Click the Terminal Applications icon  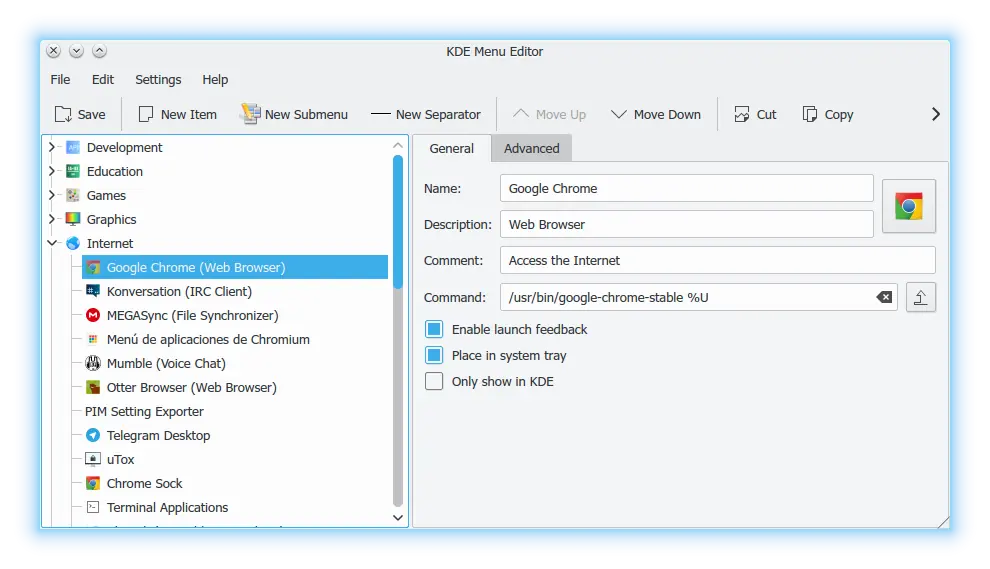coord(93,507)
